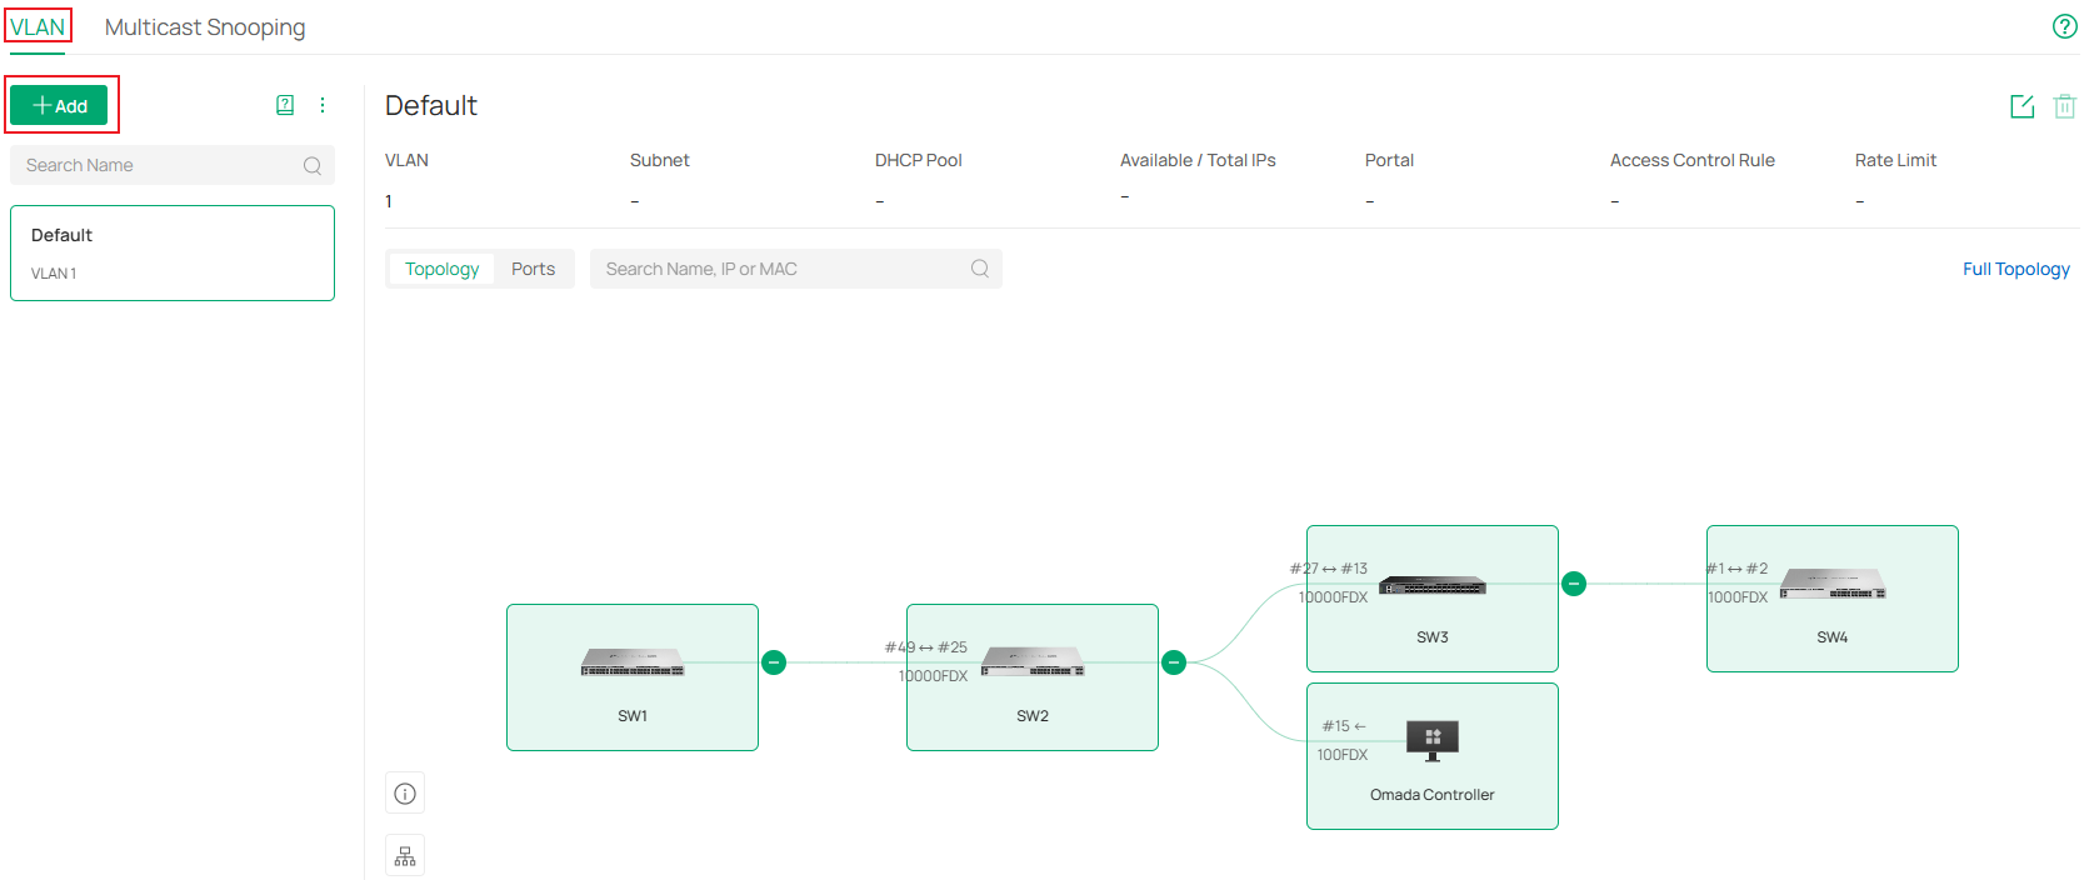2084x880 pixels.
Task: Select the SW3 switch device icon
Action: coord(1432,584)
